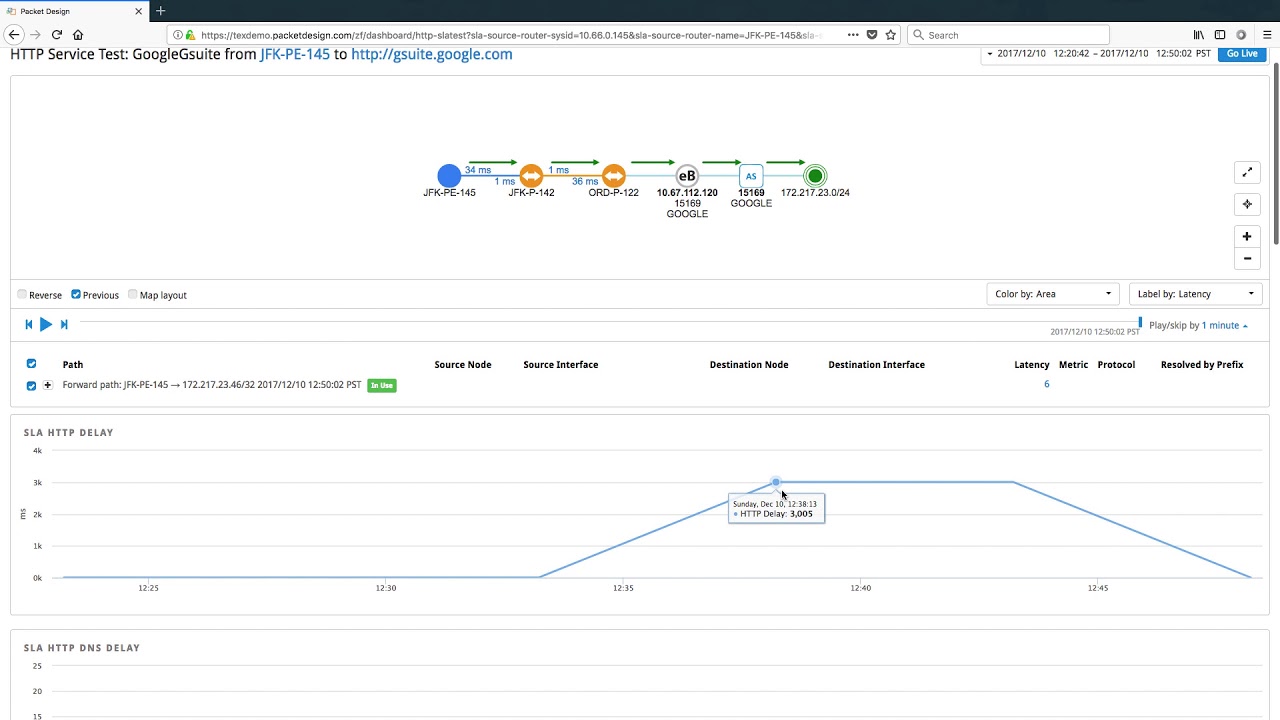Click the 34 ms link label
1280x720 pixels.
pos(478,170)
